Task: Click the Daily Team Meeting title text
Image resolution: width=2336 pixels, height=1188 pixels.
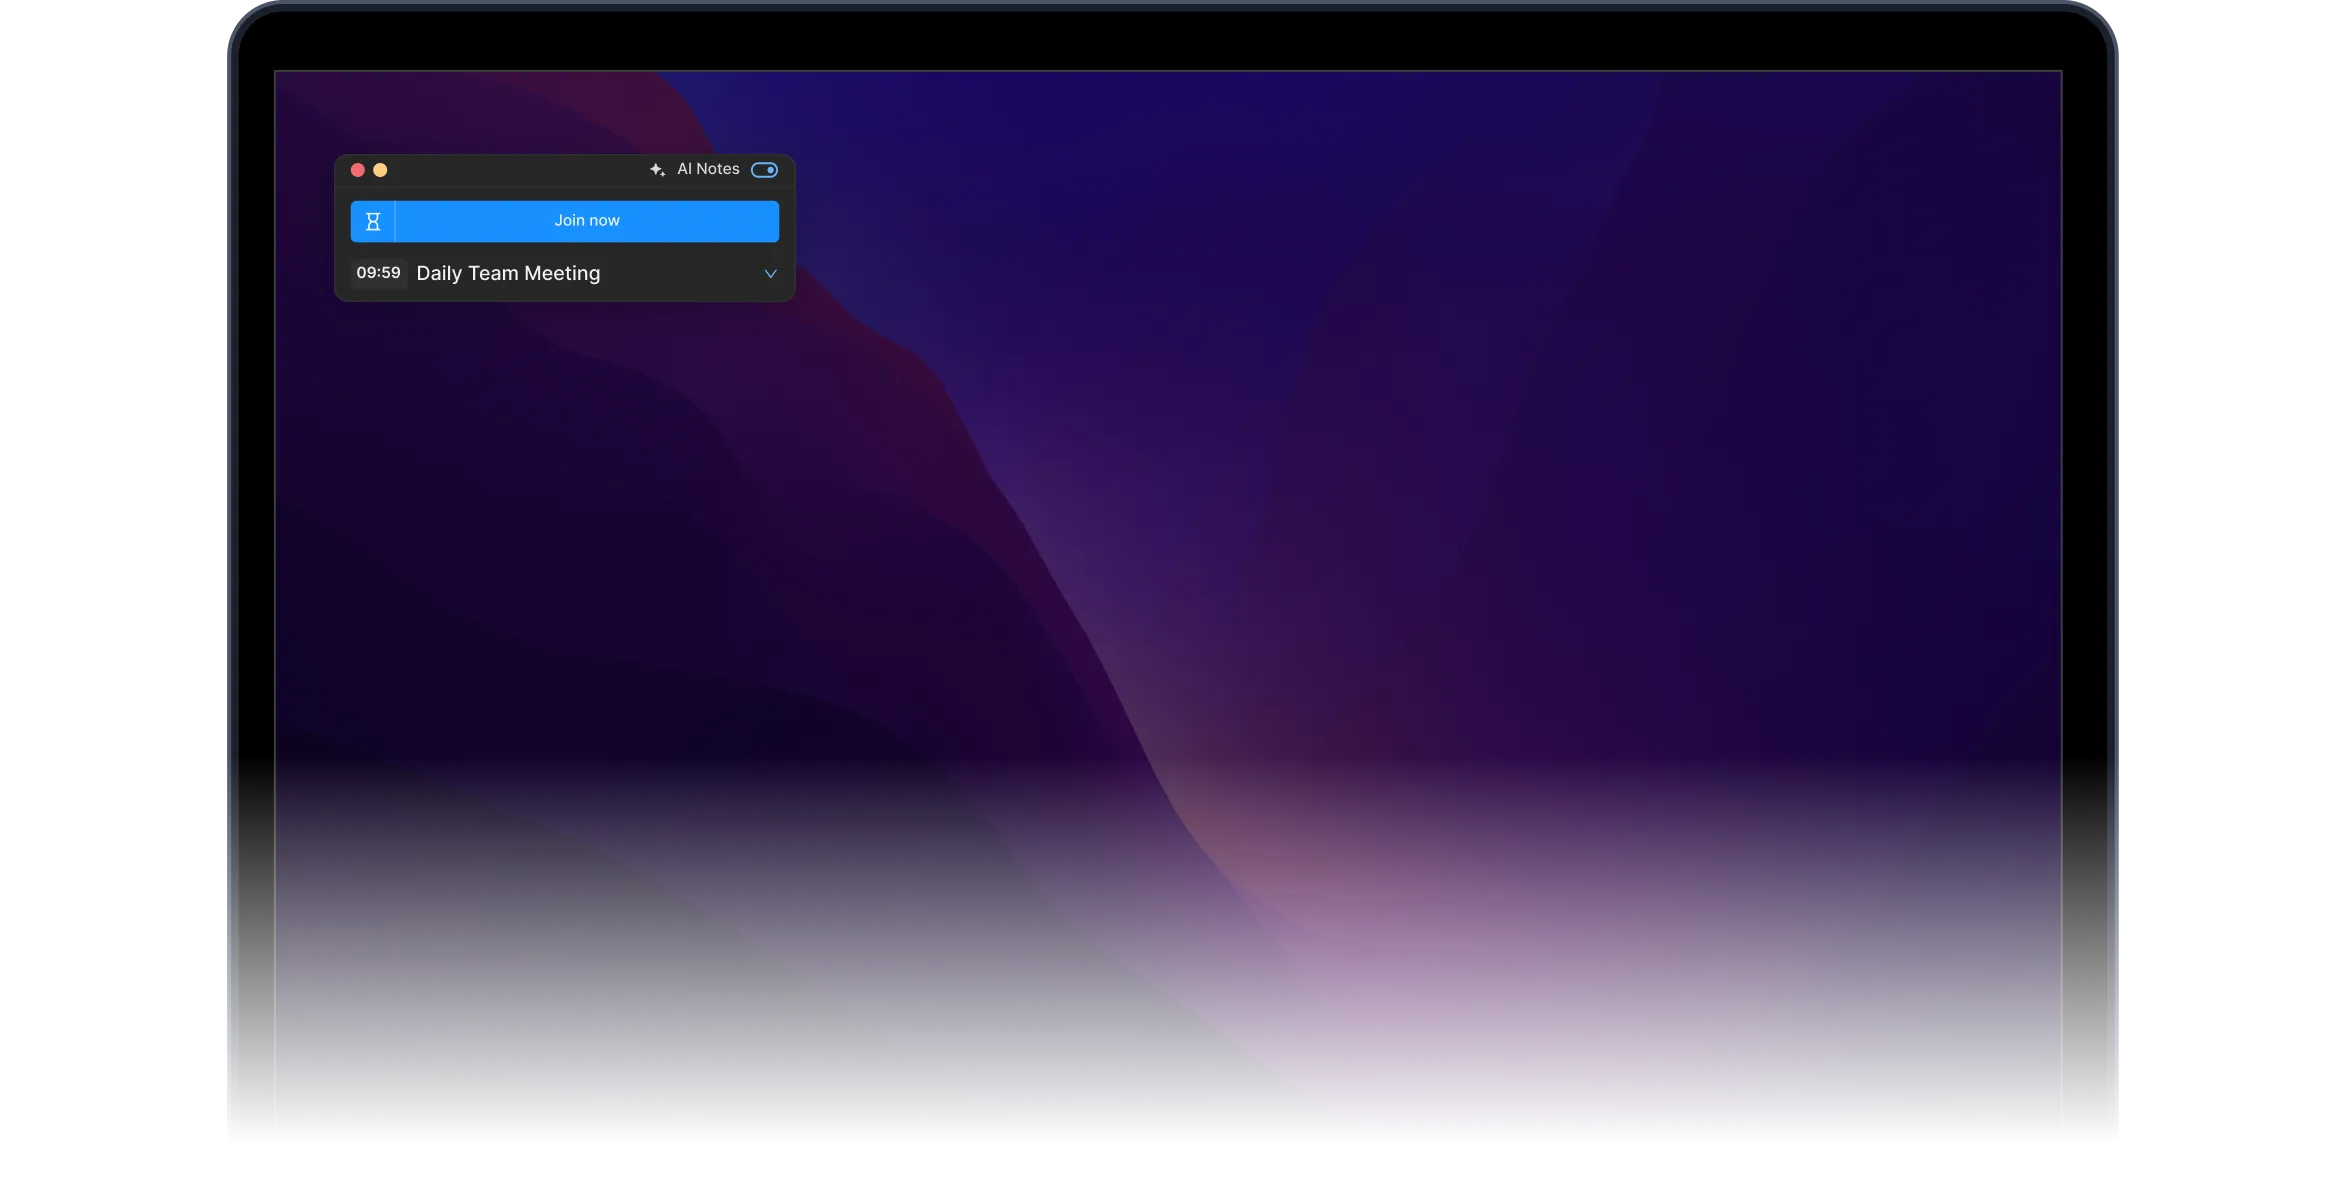Action: (x=508, y=273)
